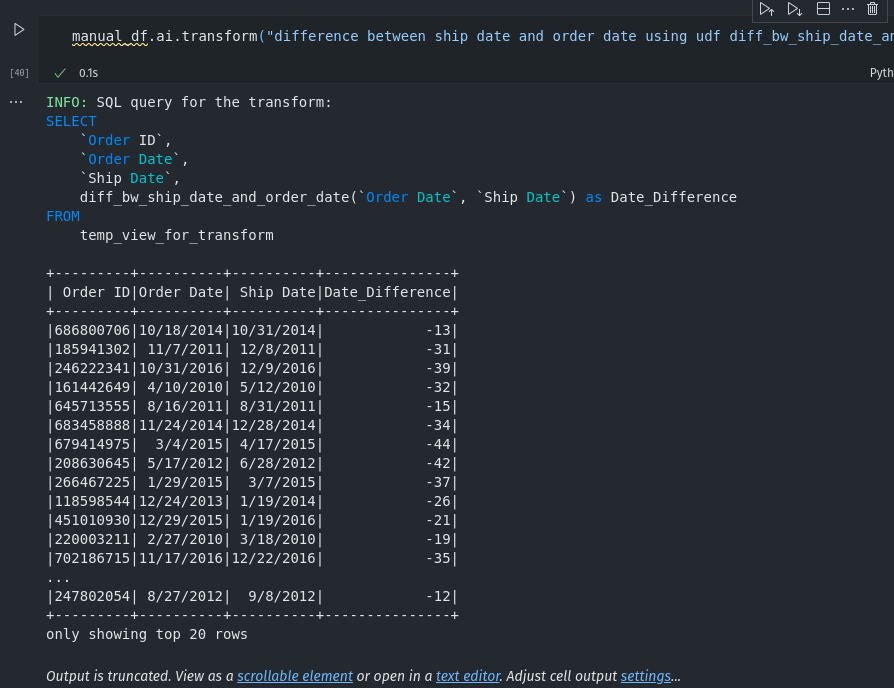
Task: Click order date 12/24/2013 cell
Action: 181,502
